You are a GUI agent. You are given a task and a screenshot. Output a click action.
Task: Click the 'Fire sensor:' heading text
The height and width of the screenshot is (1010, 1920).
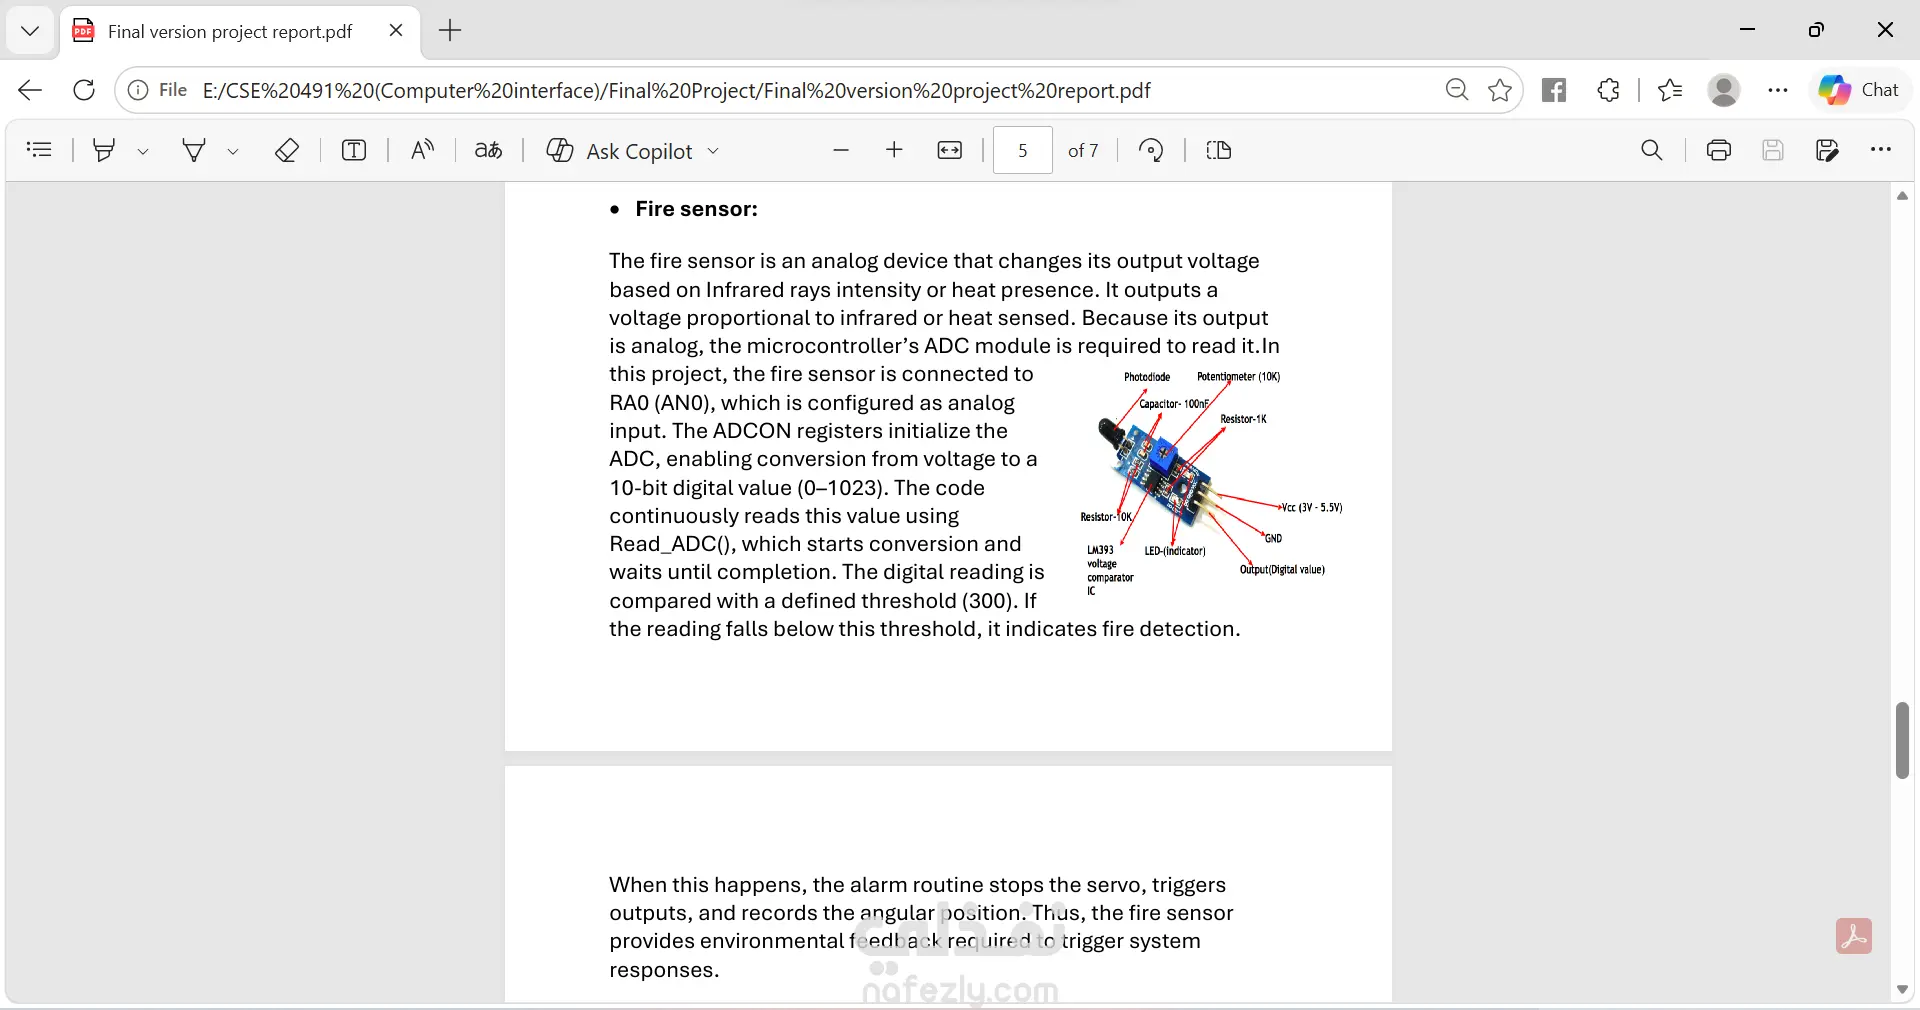(x=697, y=209)
